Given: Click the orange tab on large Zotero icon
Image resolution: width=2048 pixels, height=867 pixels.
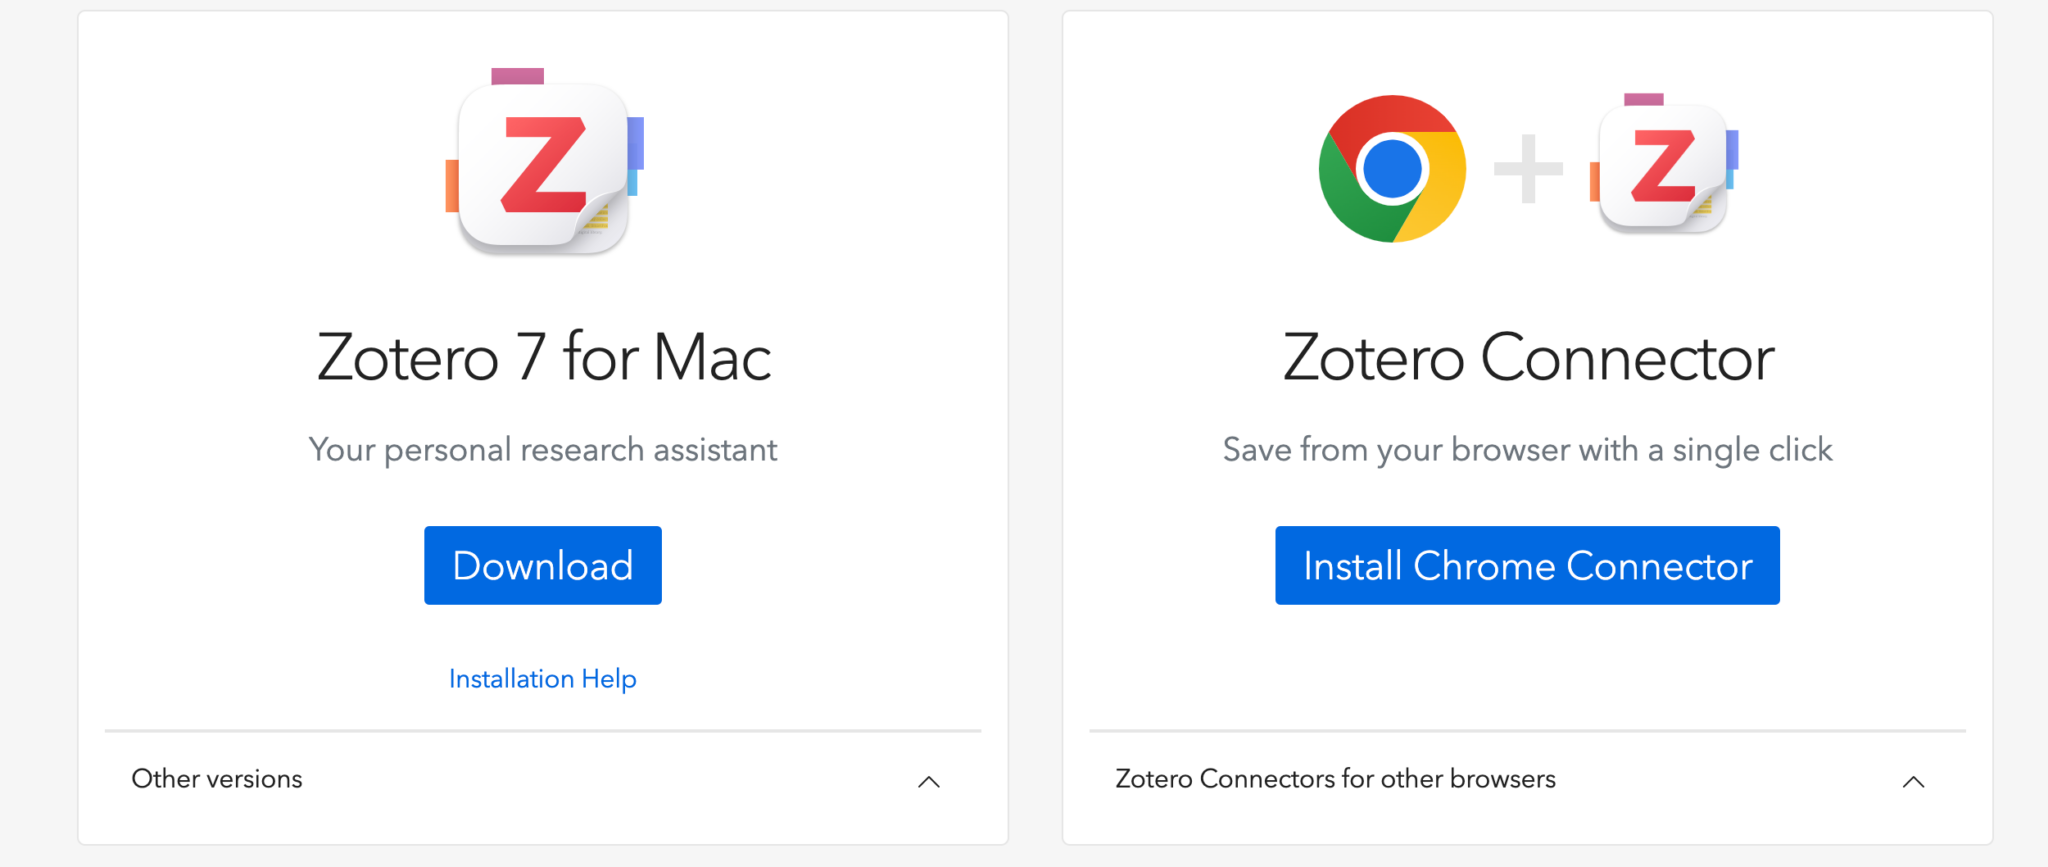Looking at the screenshot, I should (x=452, y=186).
